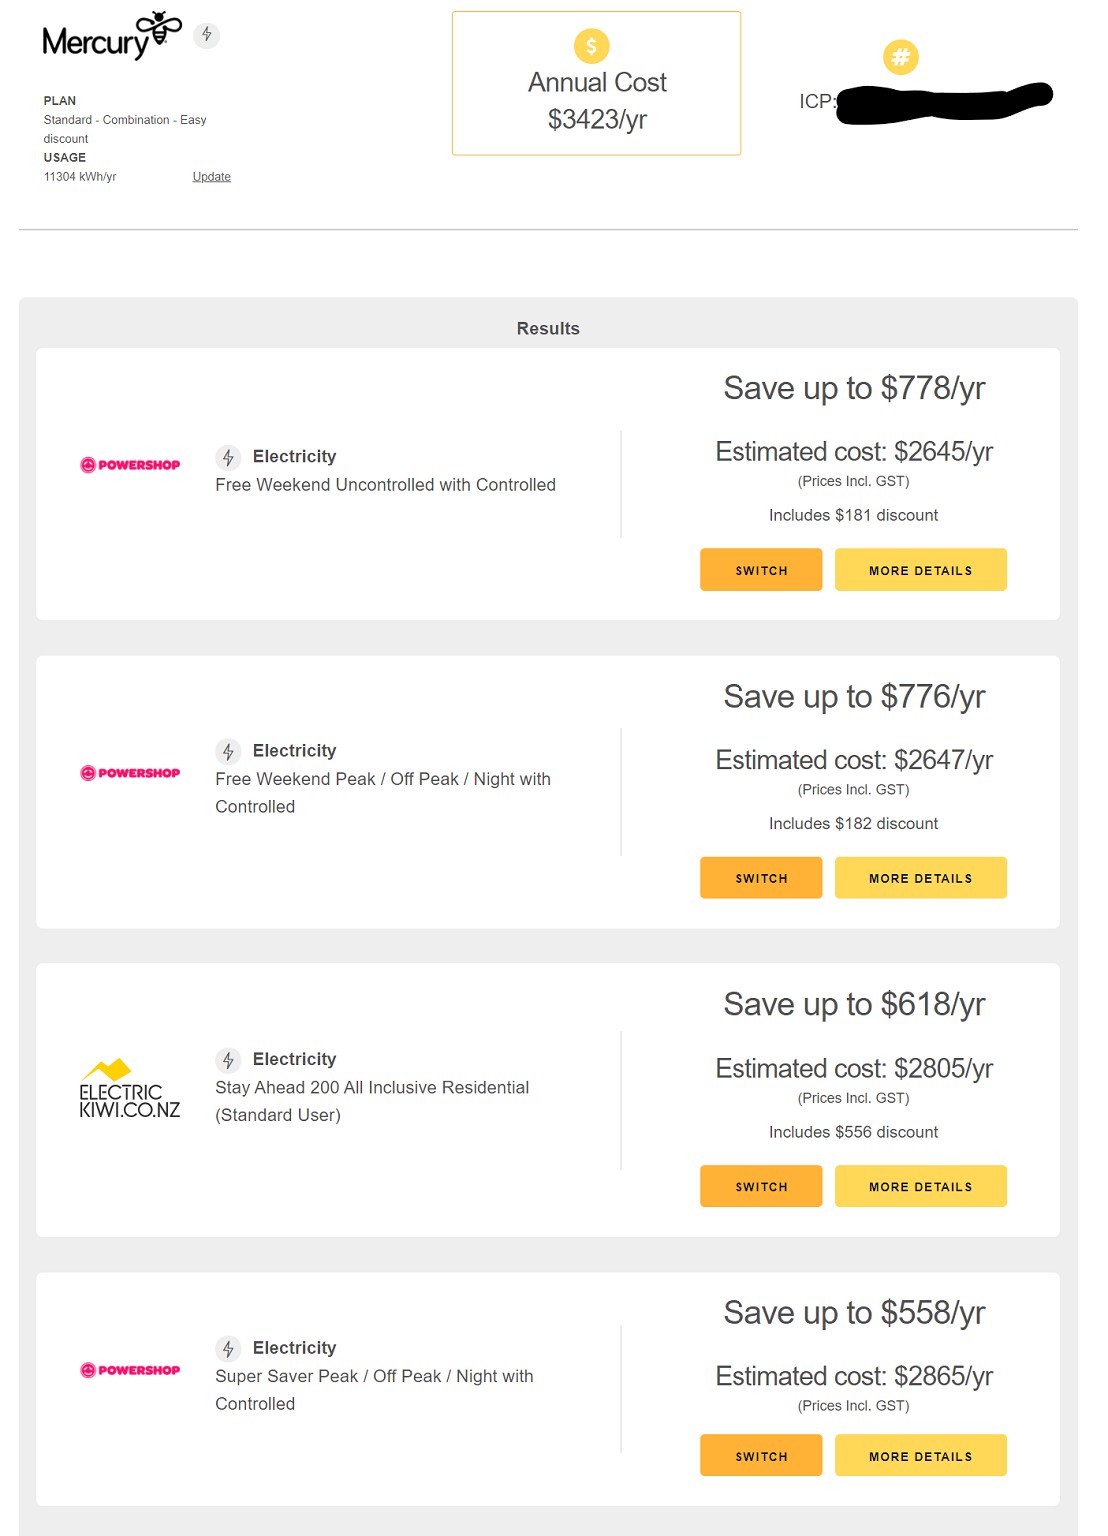The width and height of the screenshot is (1108, 1536).
Task: Open More Details for $2645/yr plan
Action: point(920,570)
